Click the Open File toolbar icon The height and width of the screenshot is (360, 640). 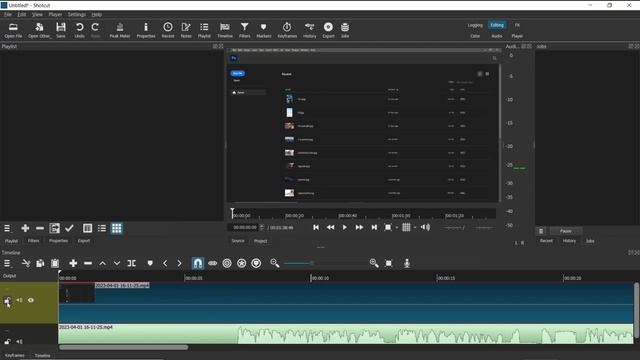click(x=13, y=30)
